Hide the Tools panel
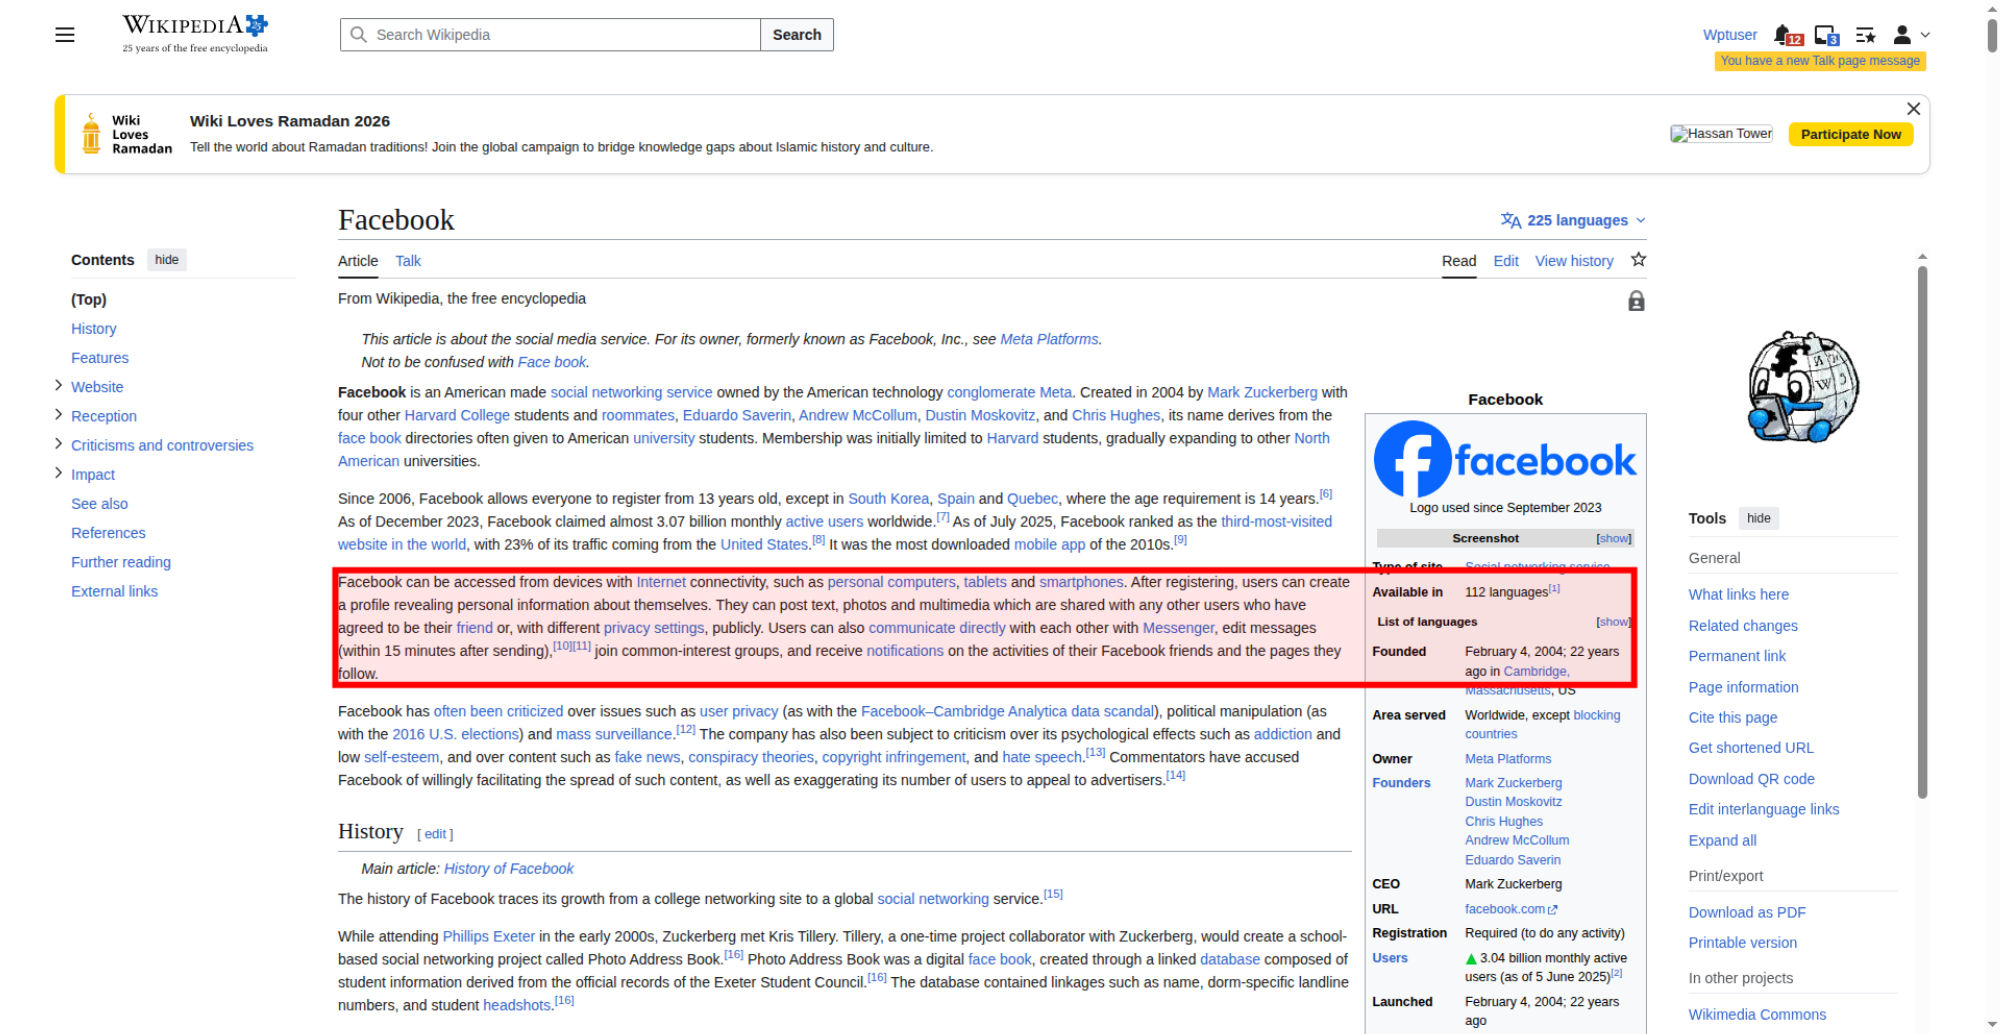This screenshot has width=2000, height=1034. [x=1758, y=518]
